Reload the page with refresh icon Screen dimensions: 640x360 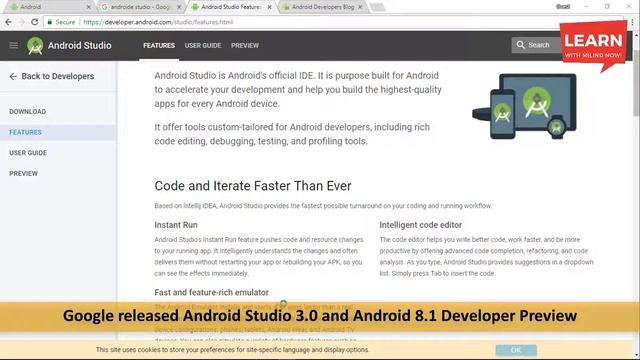coord(35,22)
